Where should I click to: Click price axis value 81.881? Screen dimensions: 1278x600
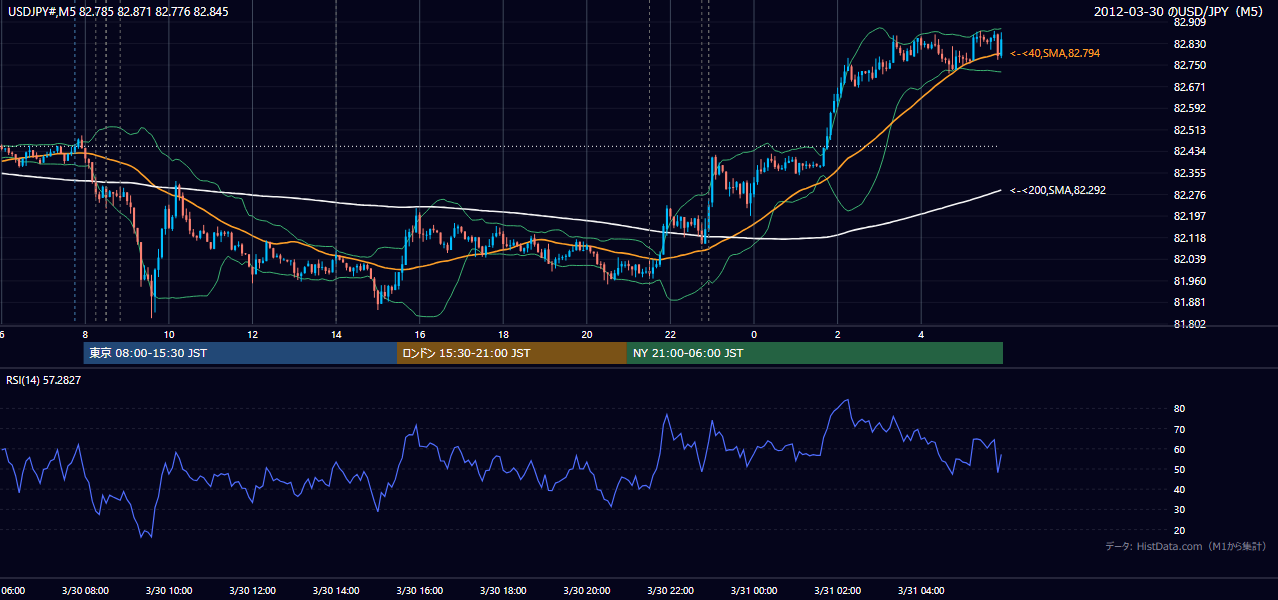(x=1189, y=302)
